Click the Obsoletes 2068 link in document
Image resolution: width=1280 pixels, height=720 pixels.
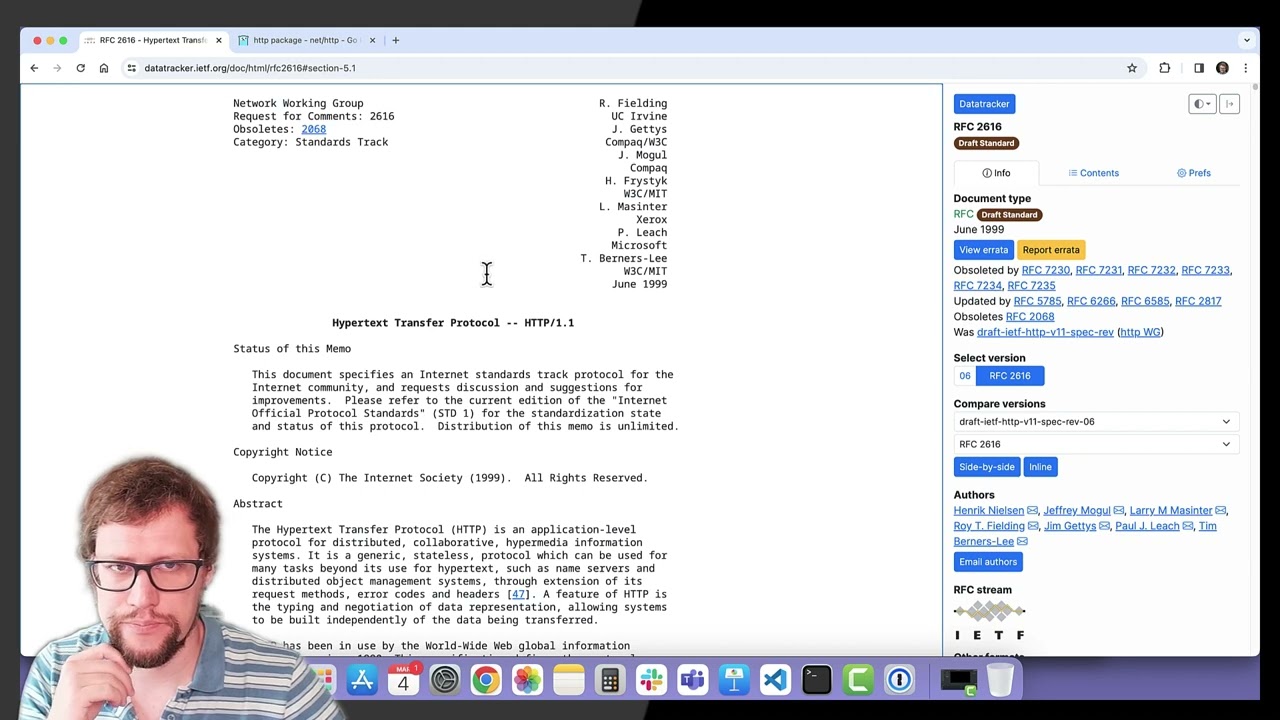click(x=314, y=129)
